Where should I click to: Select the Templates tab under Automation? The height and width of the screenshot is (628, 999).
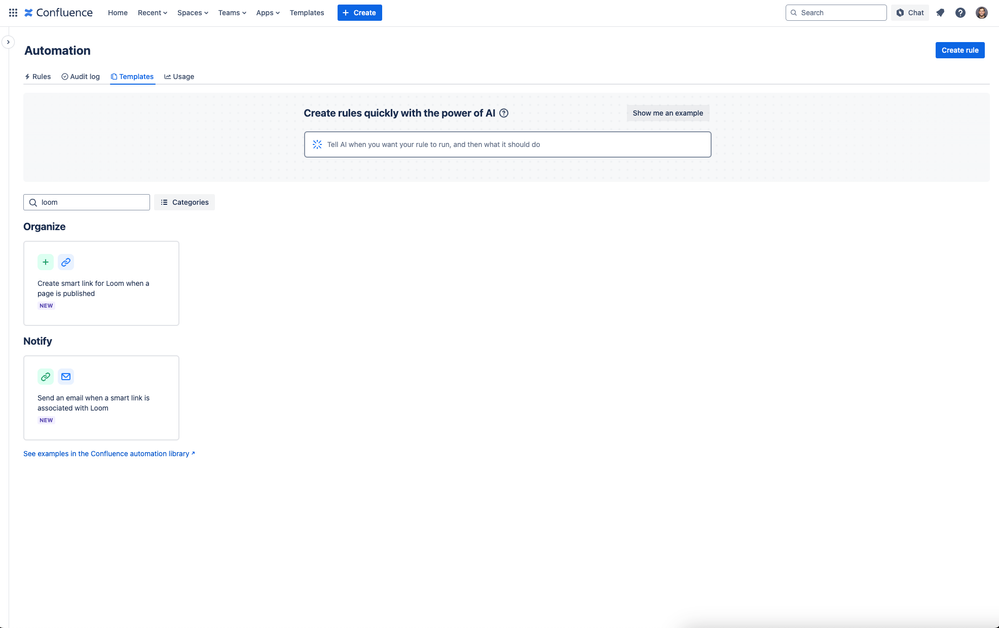coord(133,76)
